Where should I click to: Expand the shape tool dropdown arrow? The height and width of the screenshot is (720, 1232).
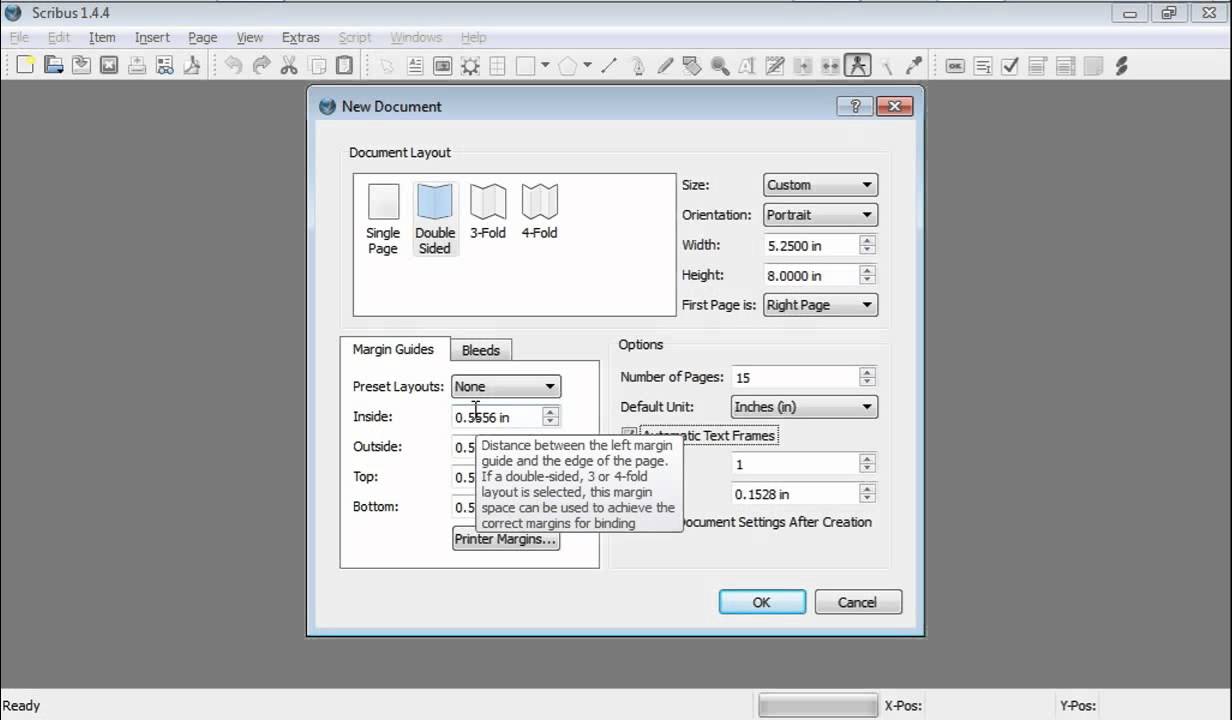(x=545, y=65)
